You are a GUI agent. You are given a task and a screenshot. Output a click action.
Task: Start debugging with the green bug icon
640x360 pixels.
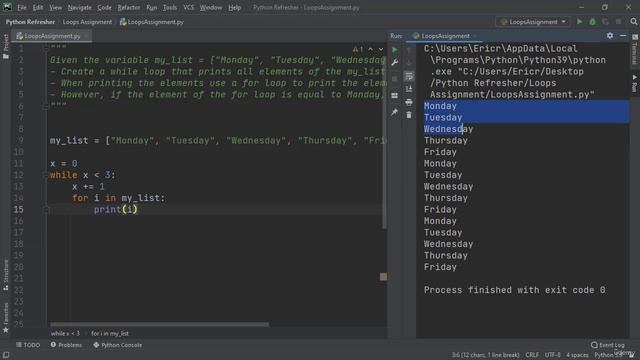tap(592, 22)
